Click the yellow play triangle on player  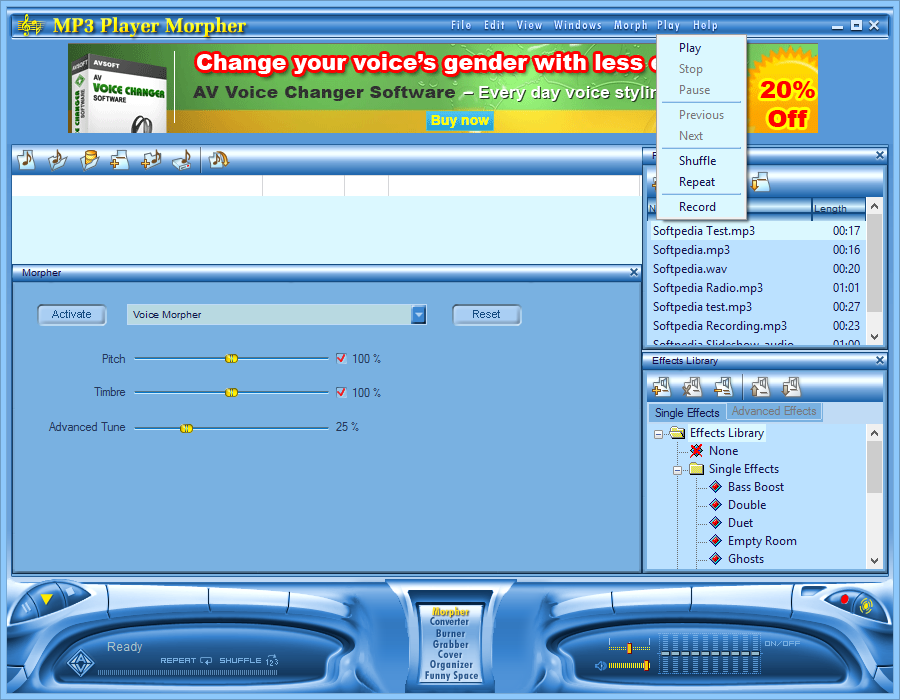[46, 599]
